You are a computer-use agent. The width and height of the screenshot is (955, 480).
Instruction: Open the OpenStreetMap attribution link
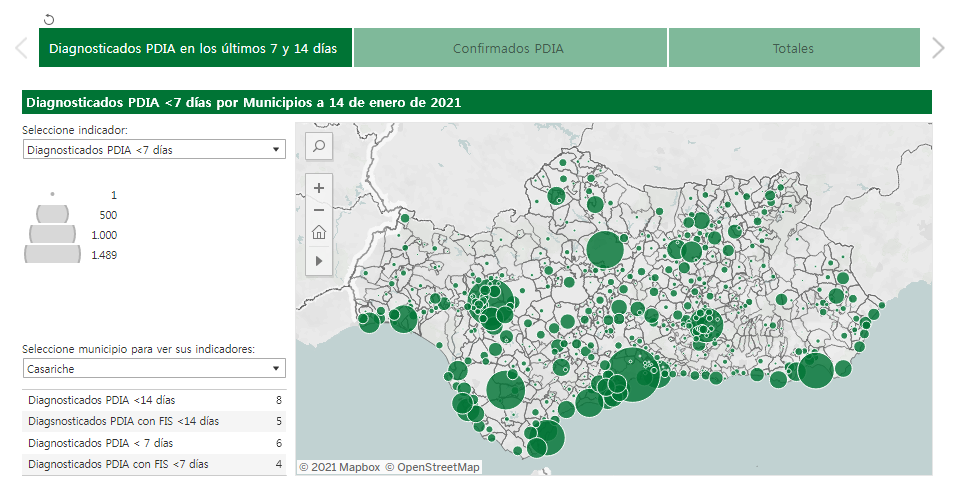433,467
